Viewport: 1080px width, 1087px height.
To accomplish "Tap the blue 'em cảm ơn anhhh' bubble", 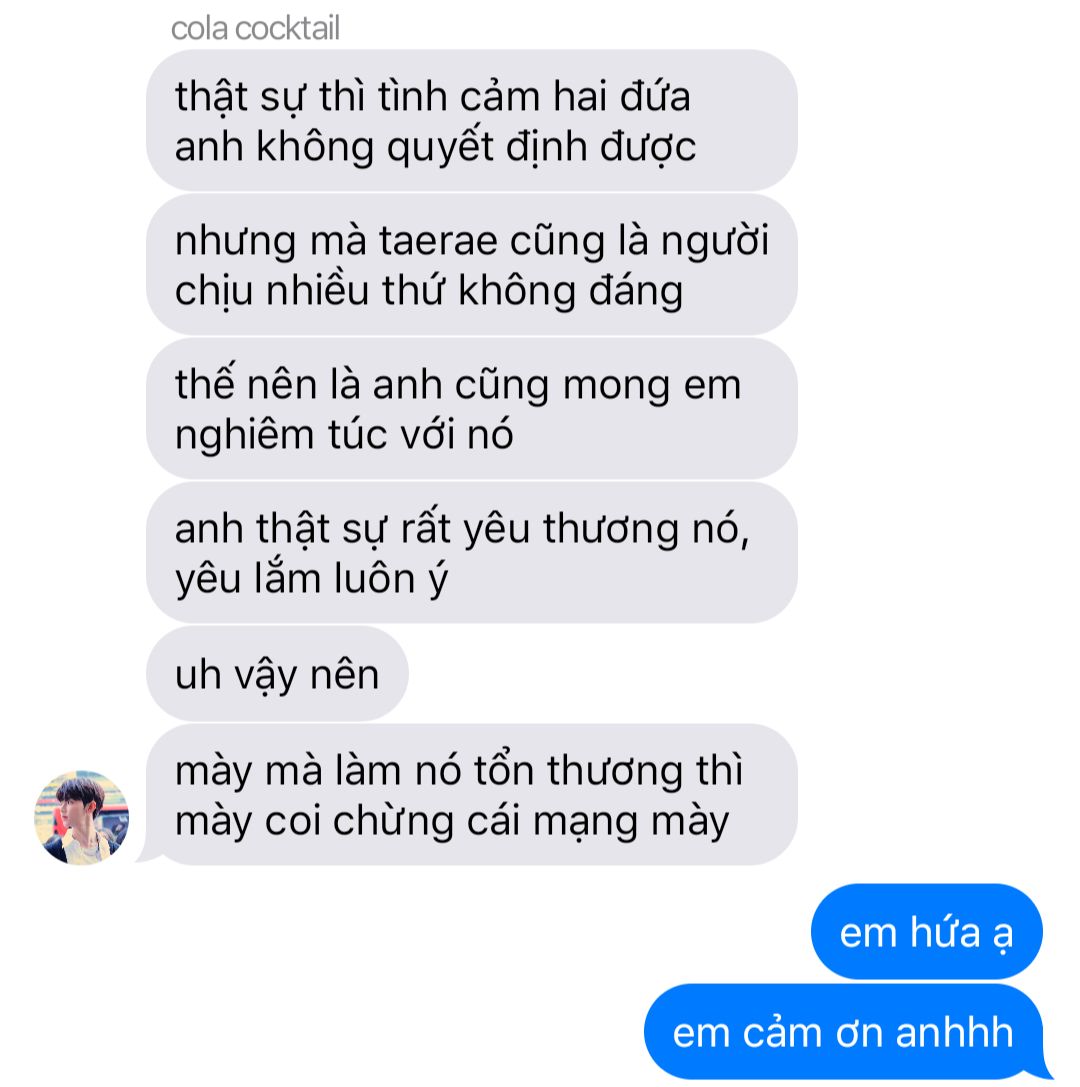I will point(844,1032).
